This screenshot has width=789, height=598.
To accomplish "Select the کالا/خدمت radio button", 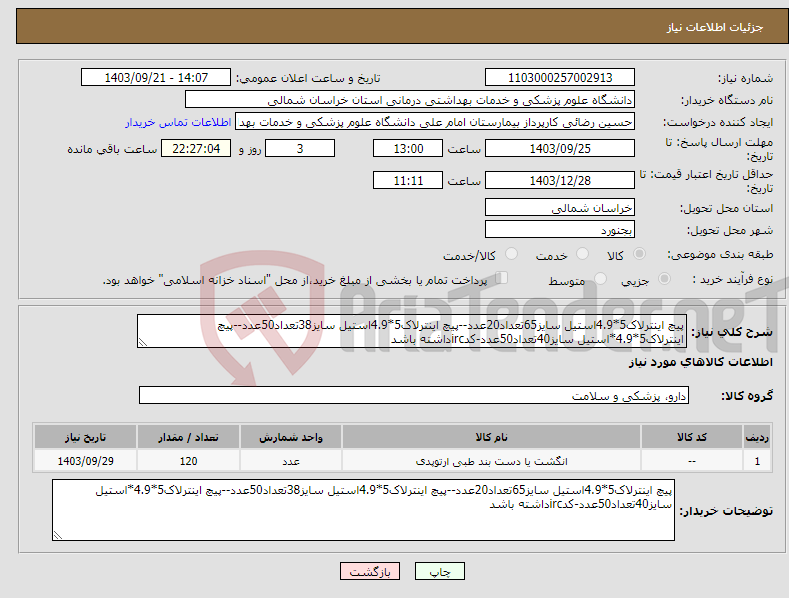I will [x=511, y=254].
